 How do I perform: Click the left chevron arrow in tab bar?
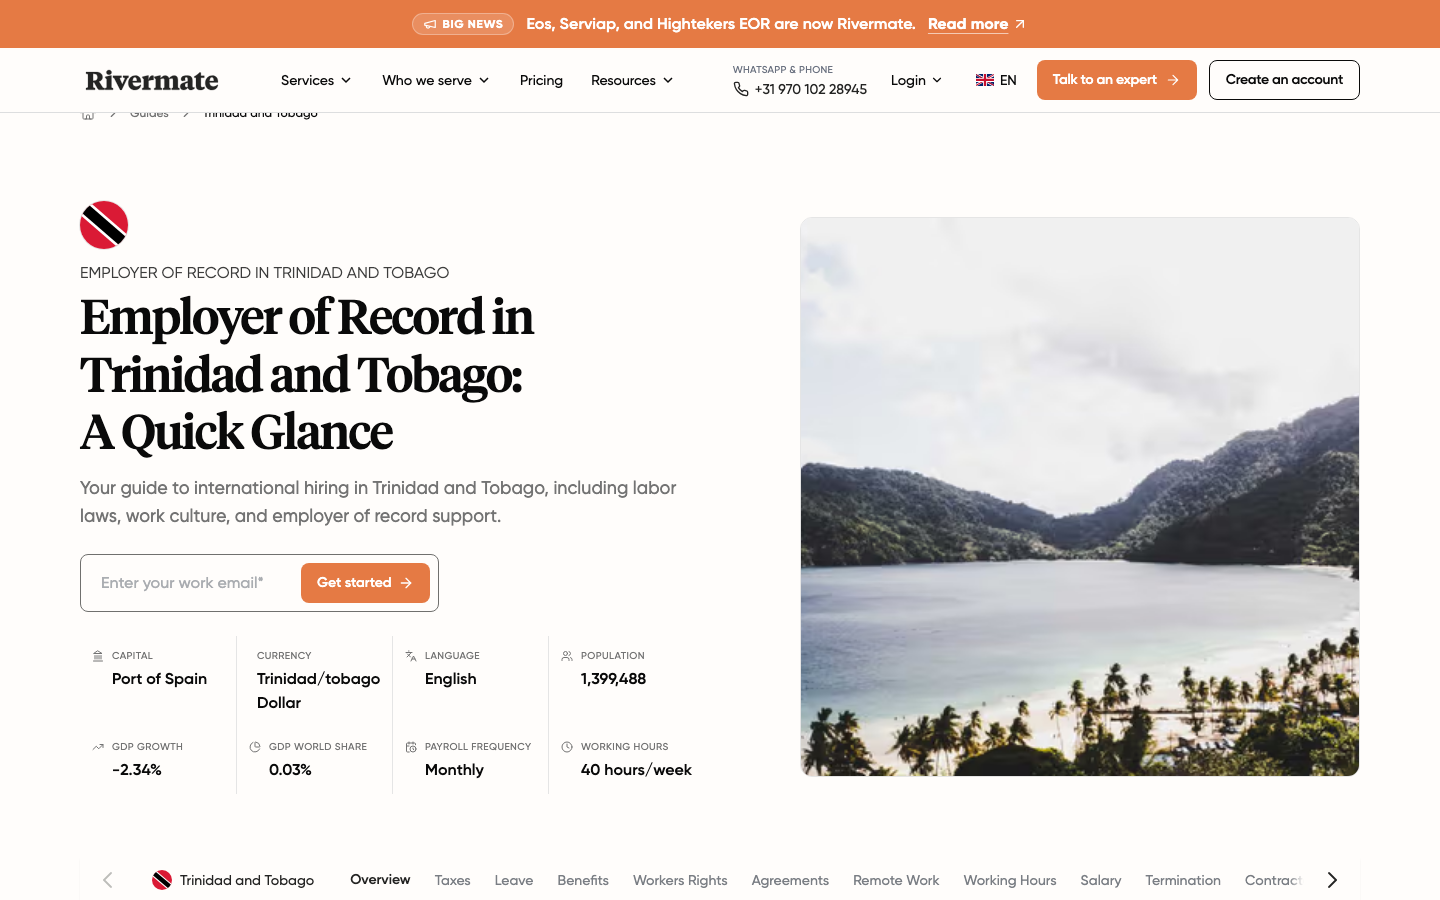click(108, 880)
